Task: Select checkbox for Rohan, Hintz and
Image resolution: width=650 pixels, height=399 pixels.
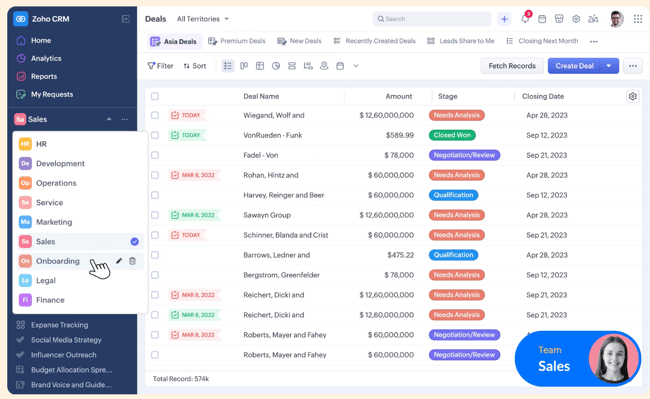Action: (155, 175)
